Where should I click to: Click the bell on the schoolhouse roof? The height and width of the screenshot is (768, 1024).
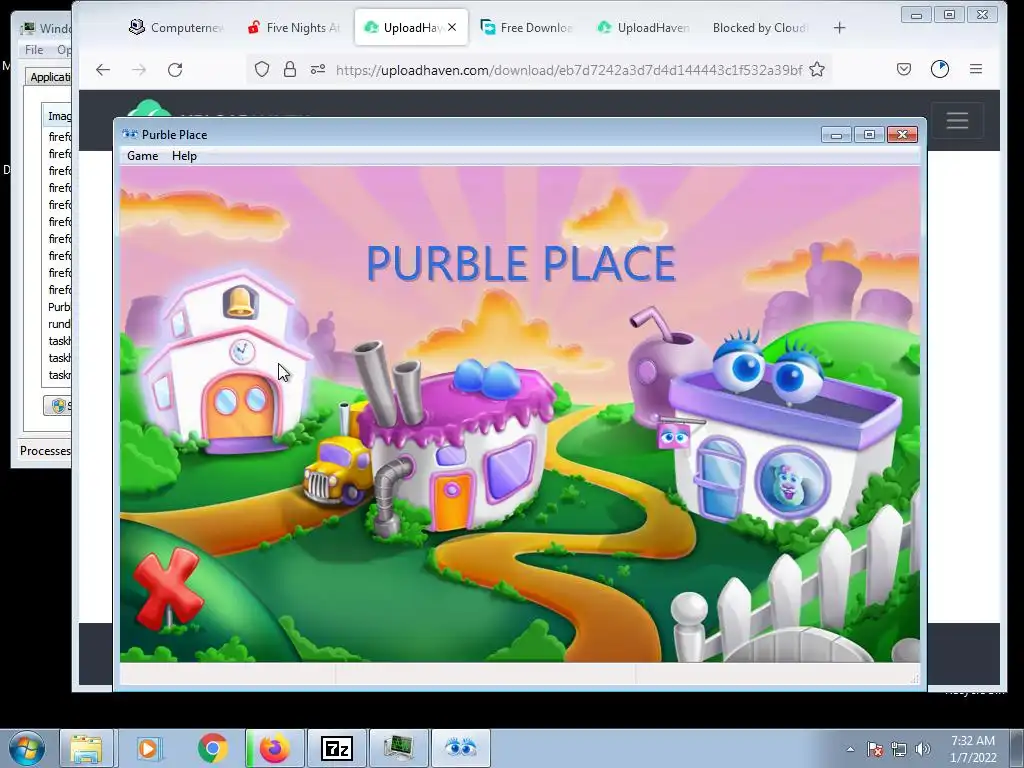[x=240, y=301]
